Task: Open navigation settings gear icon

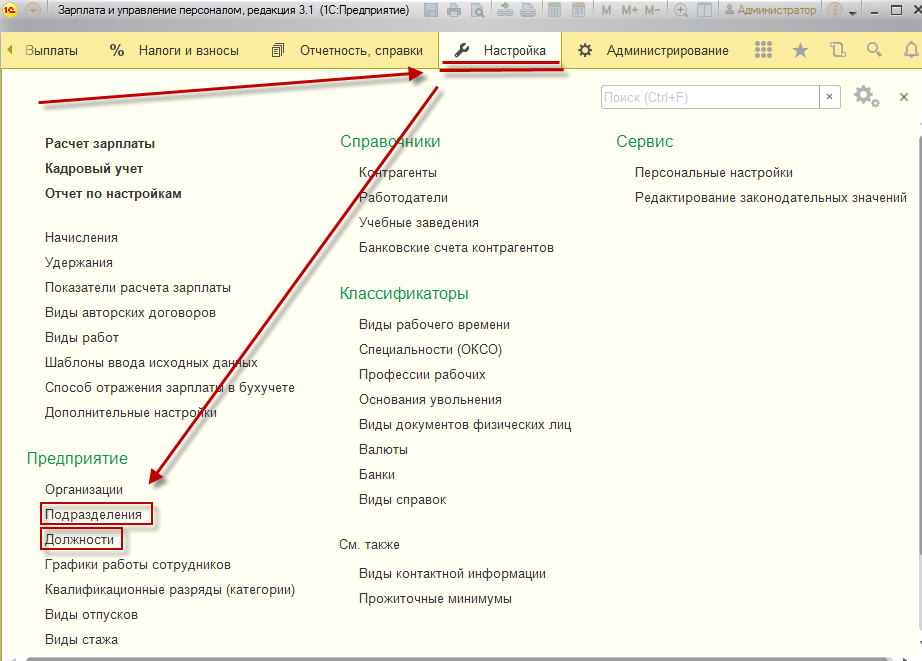Action: pos(866,97)
